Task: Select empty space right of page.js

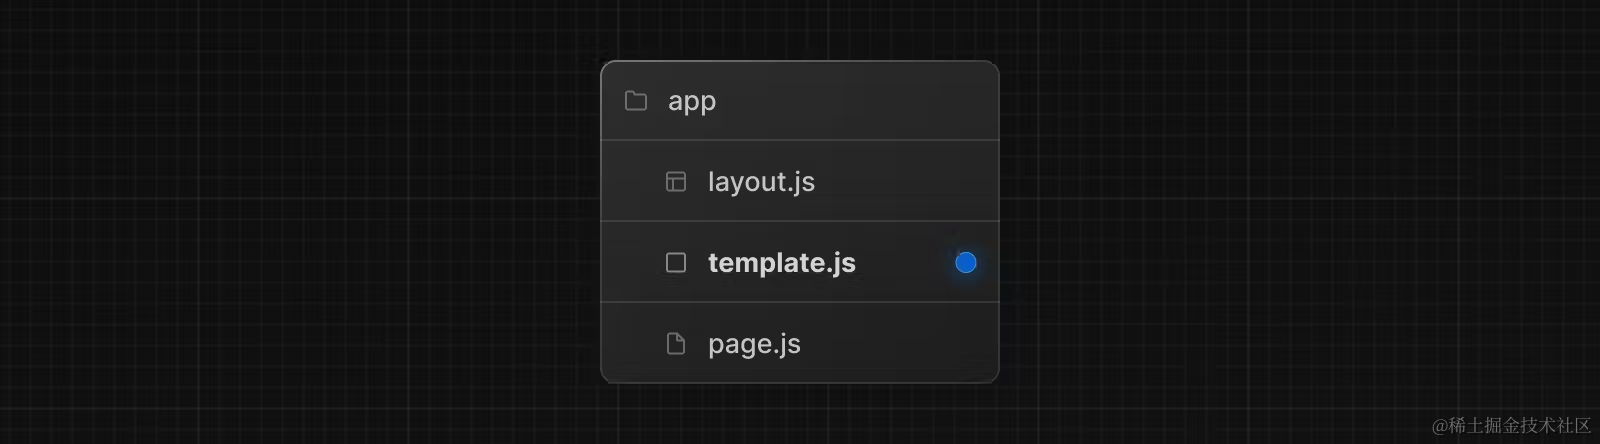Action: pos(900,343)
